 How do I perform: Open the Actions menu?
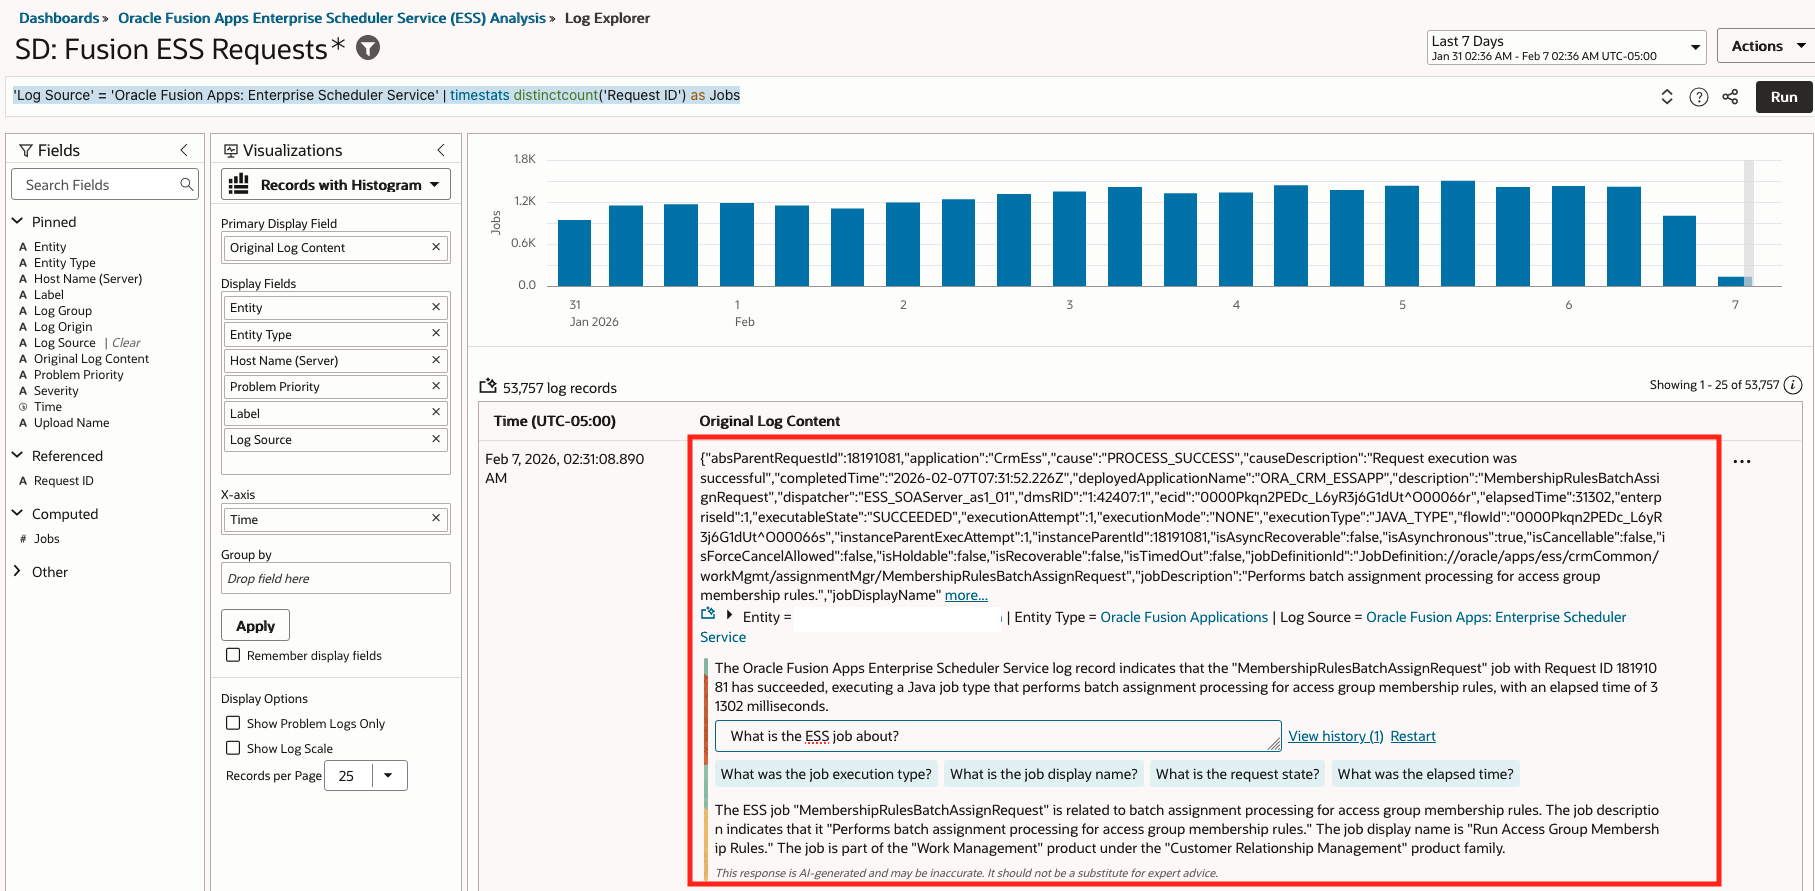1766,46
